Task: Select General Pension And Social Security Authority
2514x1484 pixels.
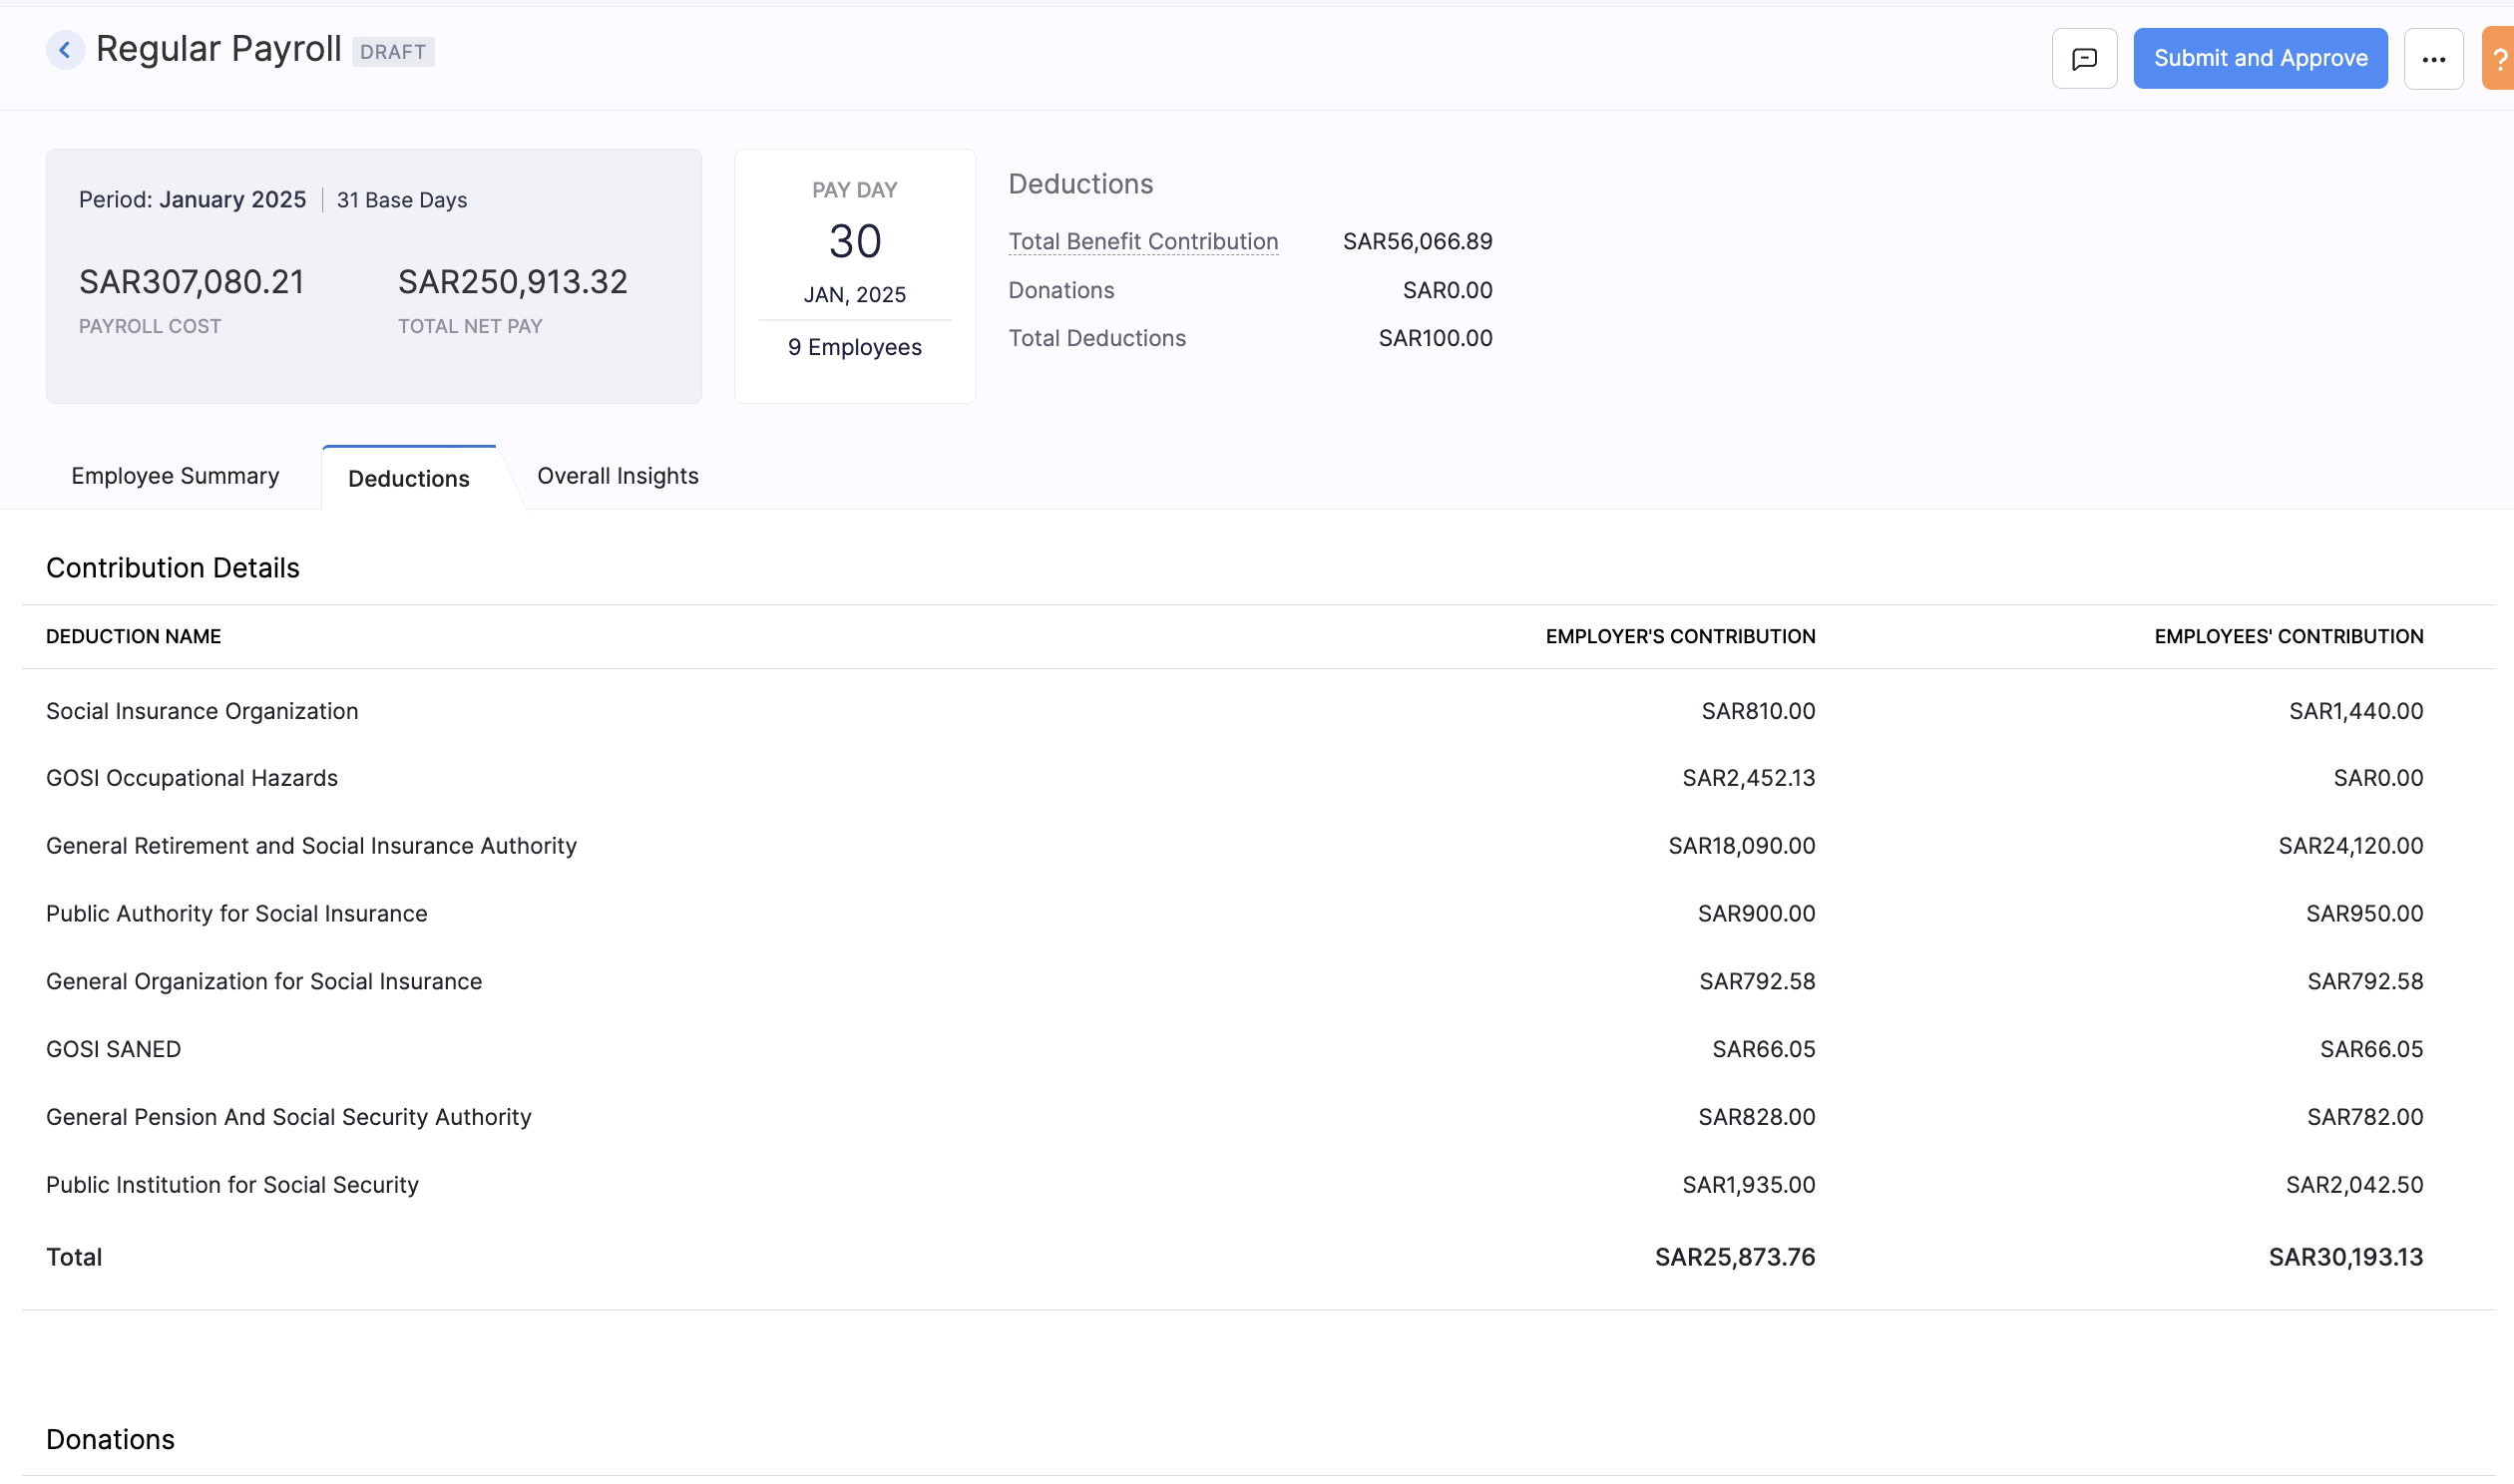Action: (x=289, y=1117)
